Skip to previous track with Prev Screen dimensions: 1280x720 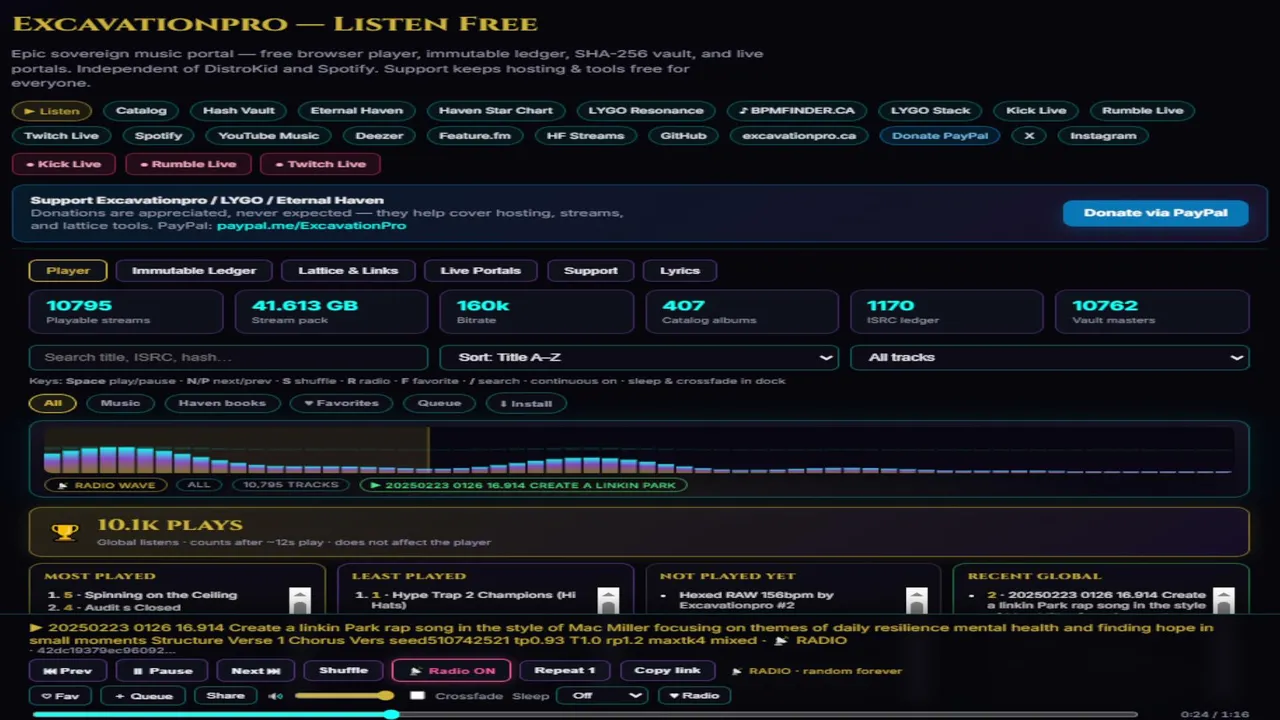[68, 671]
